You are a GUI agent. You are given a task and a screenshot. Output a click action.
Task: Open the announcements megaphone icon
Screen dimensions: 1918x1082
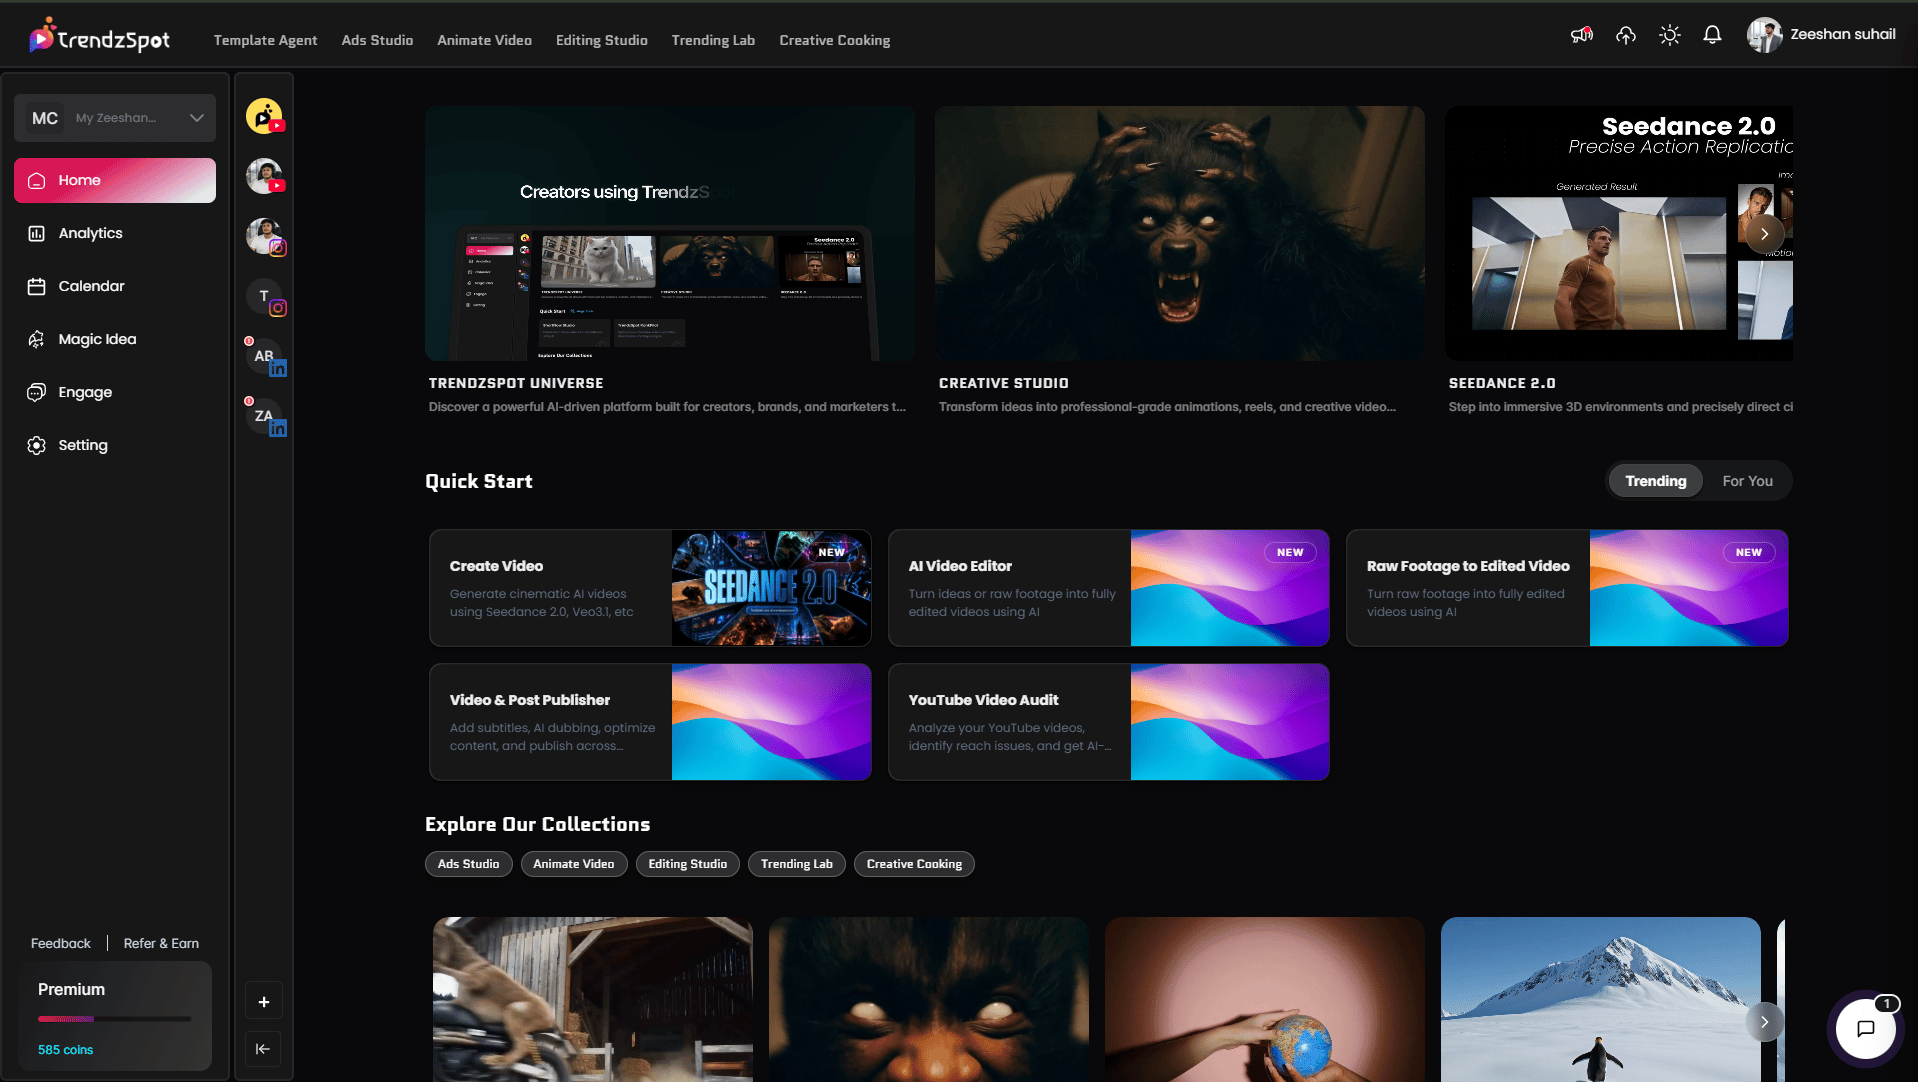point(1581,35)
